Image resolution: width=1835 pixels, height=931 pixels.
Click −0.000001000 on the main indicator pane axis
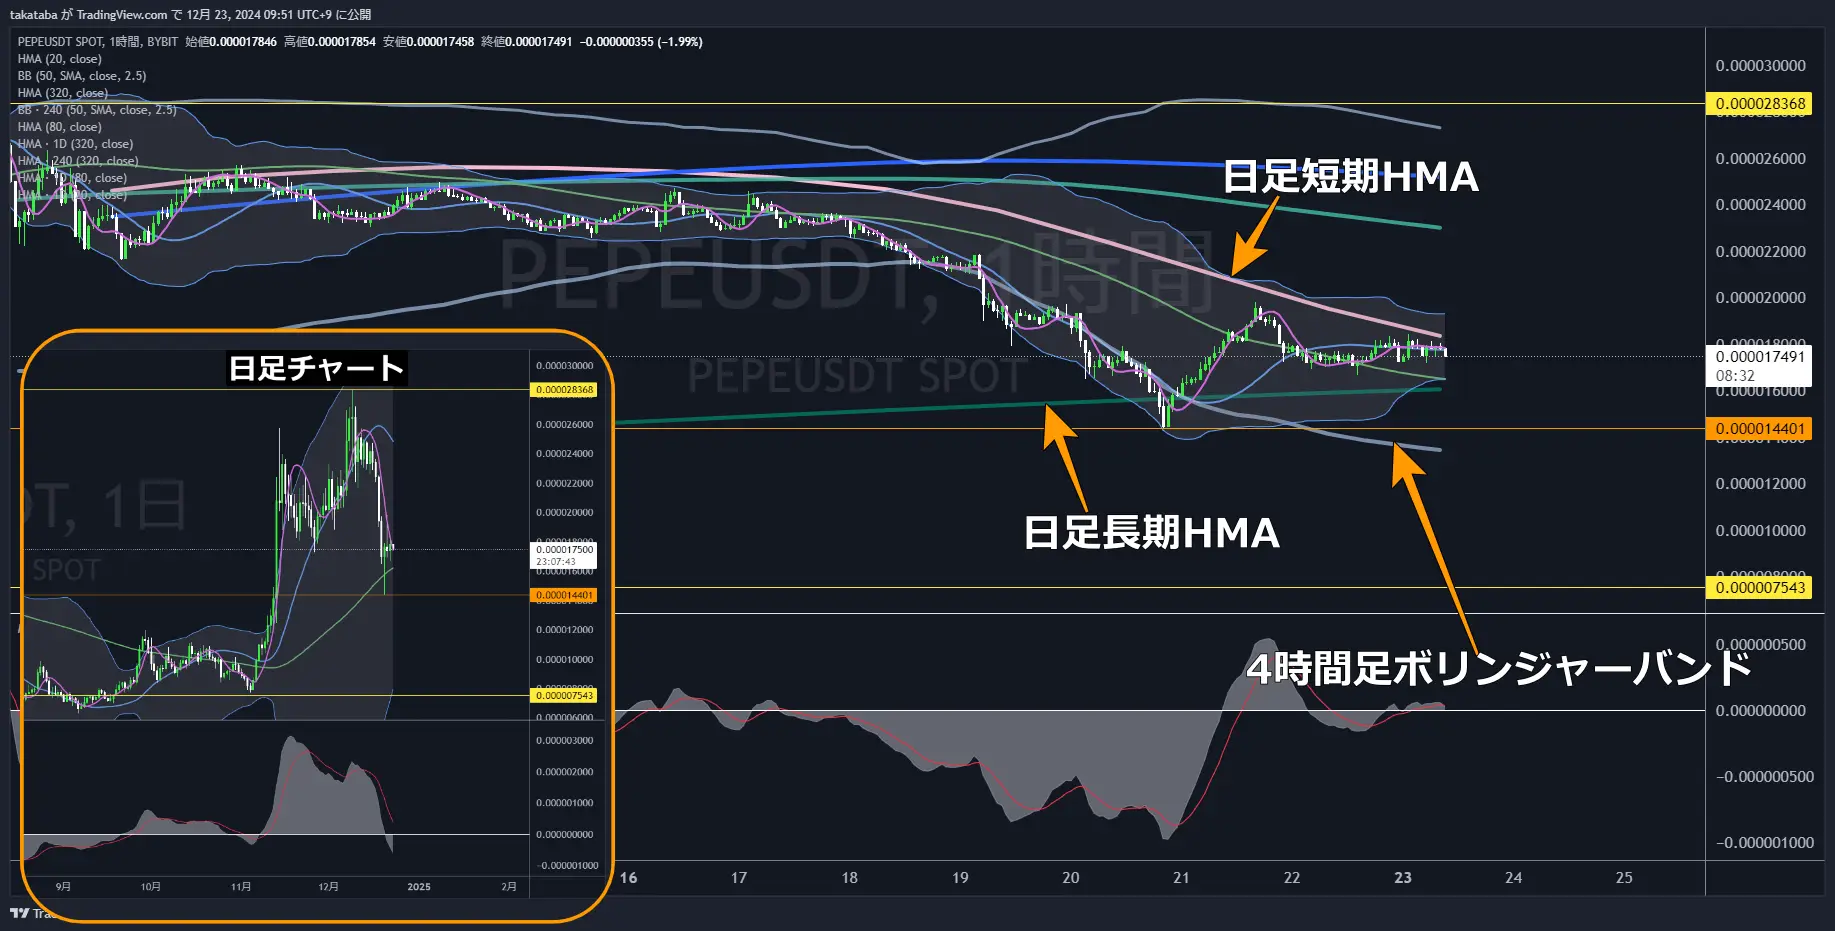pyautogui.click(x=1764, y=843)
